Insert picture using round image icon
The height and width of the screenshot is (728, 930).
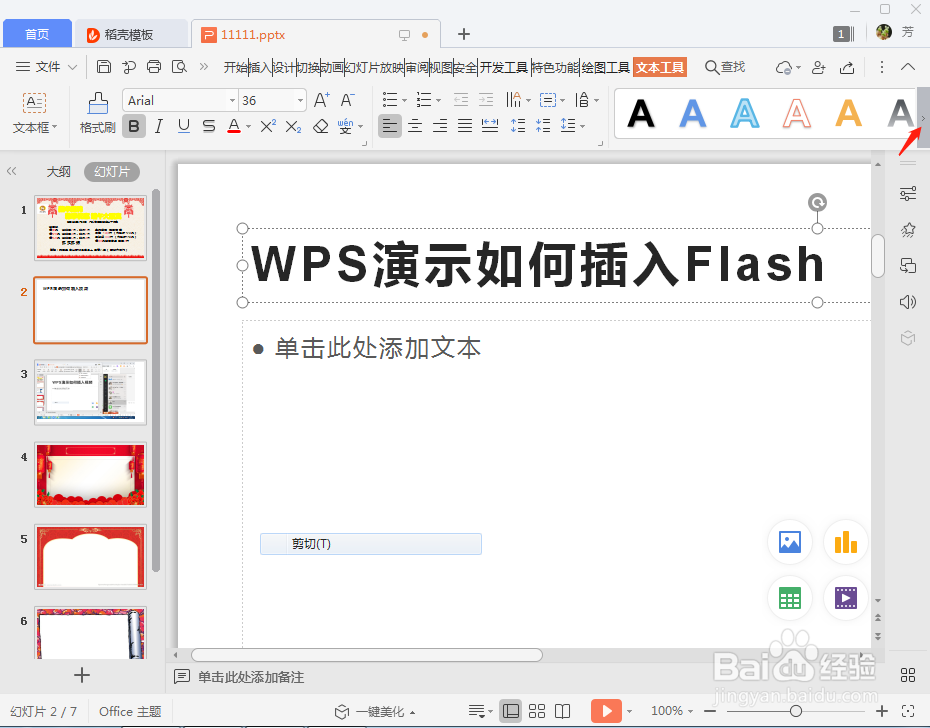[x=789, y=542]
